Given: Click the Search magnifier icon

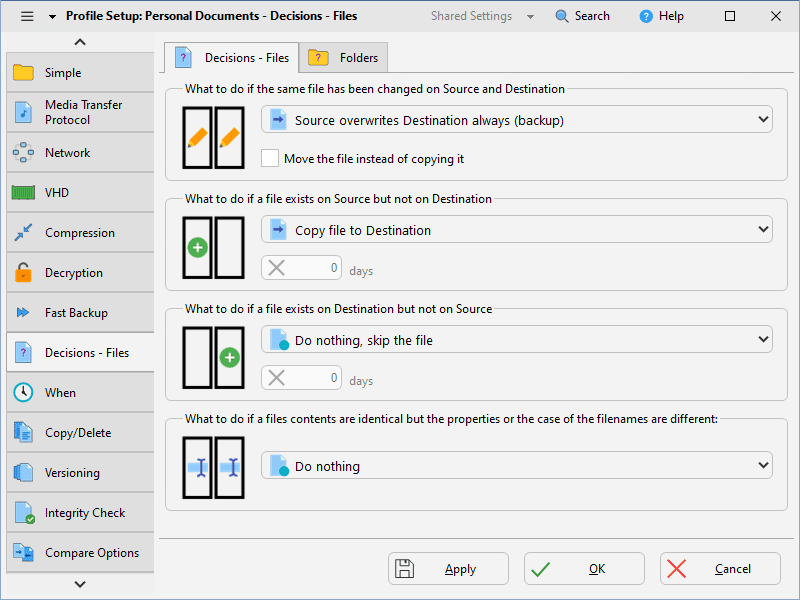Looking at the screenshot, I should 562,16.
